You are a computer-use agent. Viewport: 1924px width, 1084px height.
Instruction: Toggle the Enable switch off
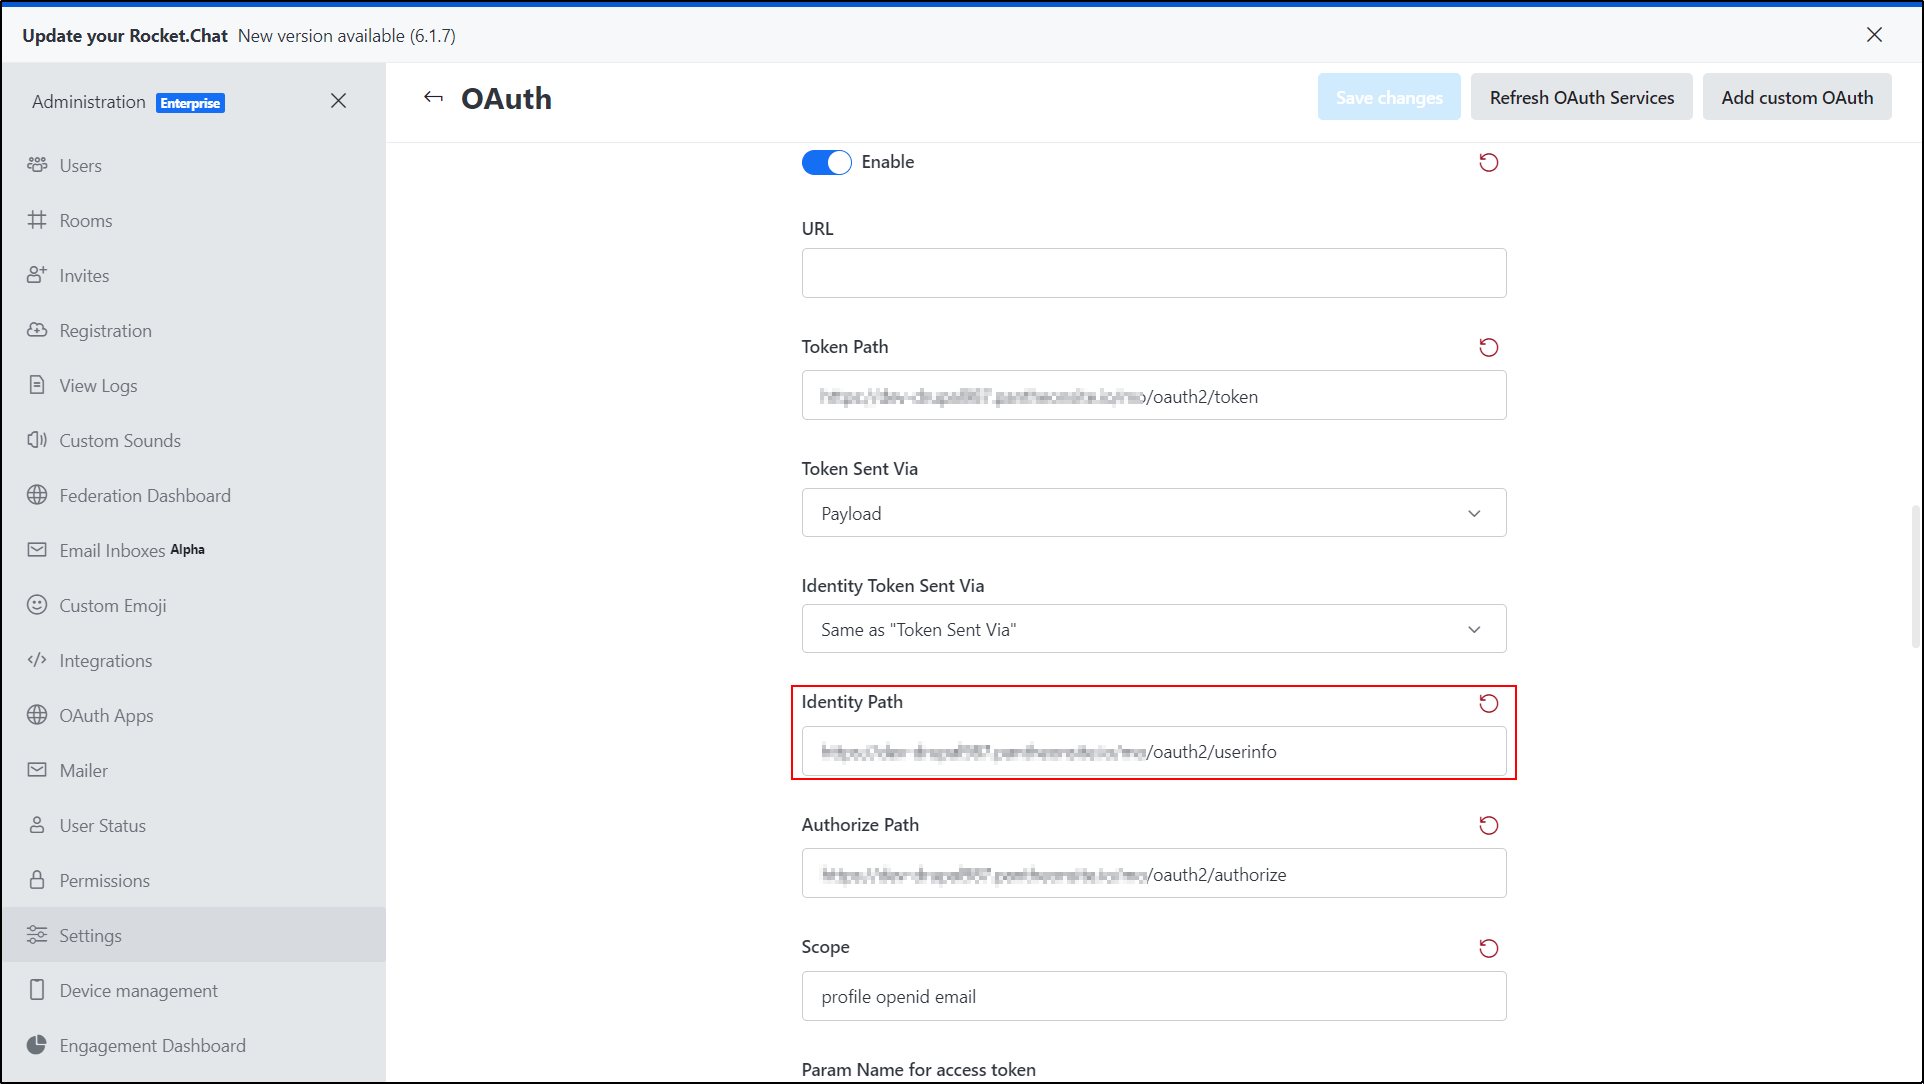[x=826, y=162]
